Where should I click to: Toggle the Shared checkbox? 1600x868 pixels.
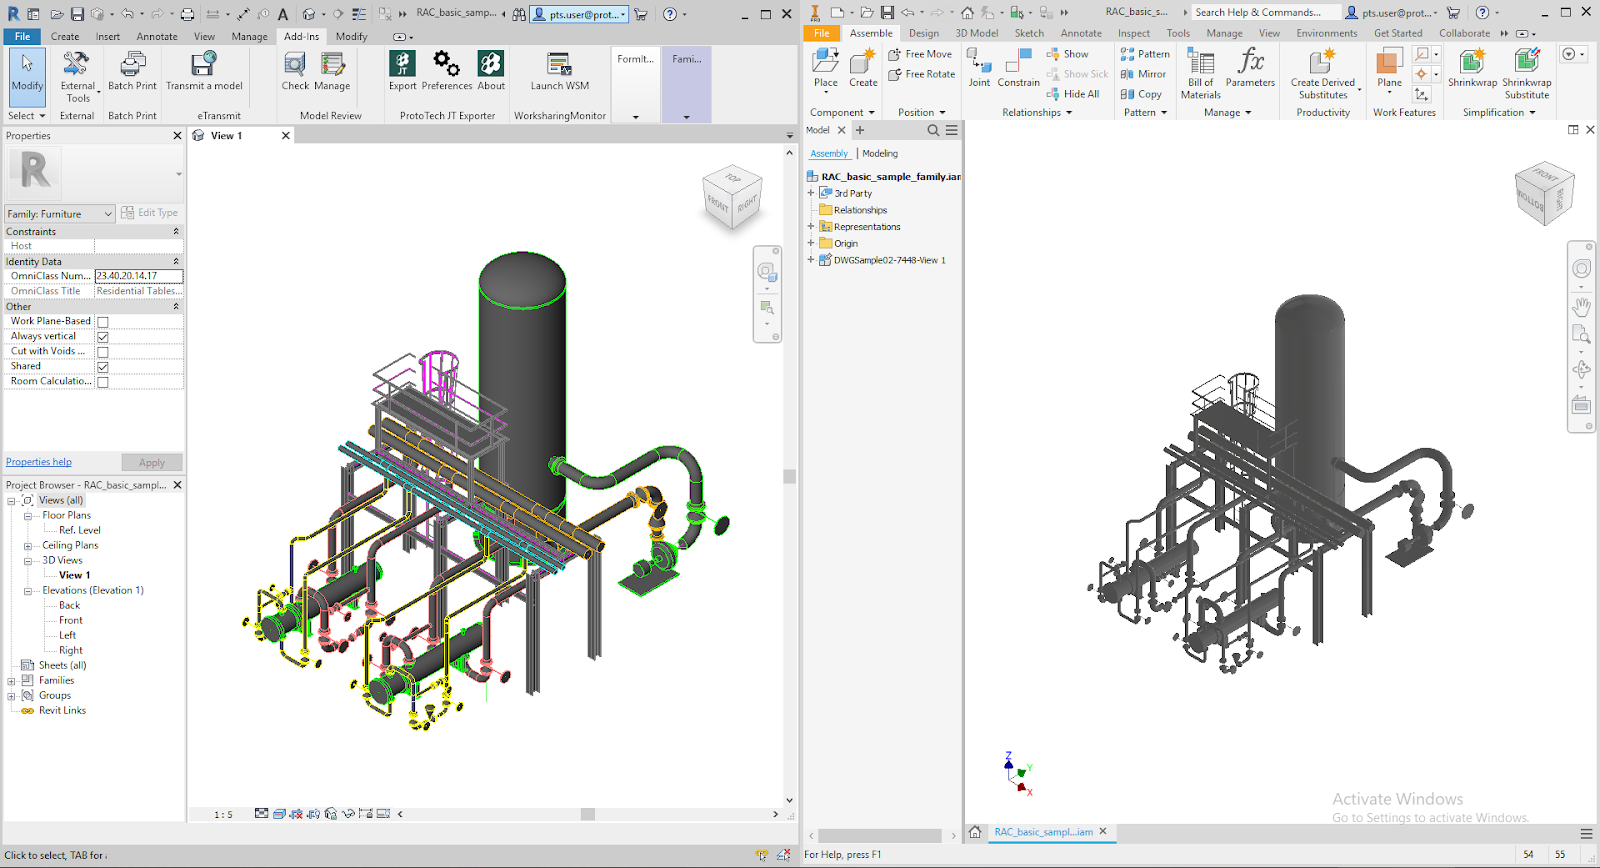(103, 367)
